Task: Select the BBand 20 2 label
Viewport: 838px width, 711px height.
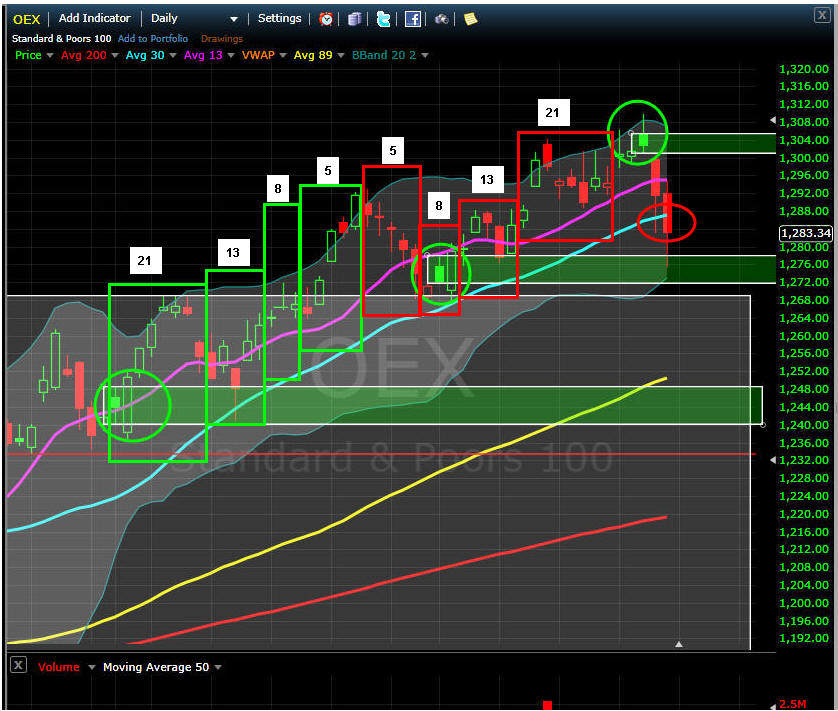Action: click(x=384, y=55)
